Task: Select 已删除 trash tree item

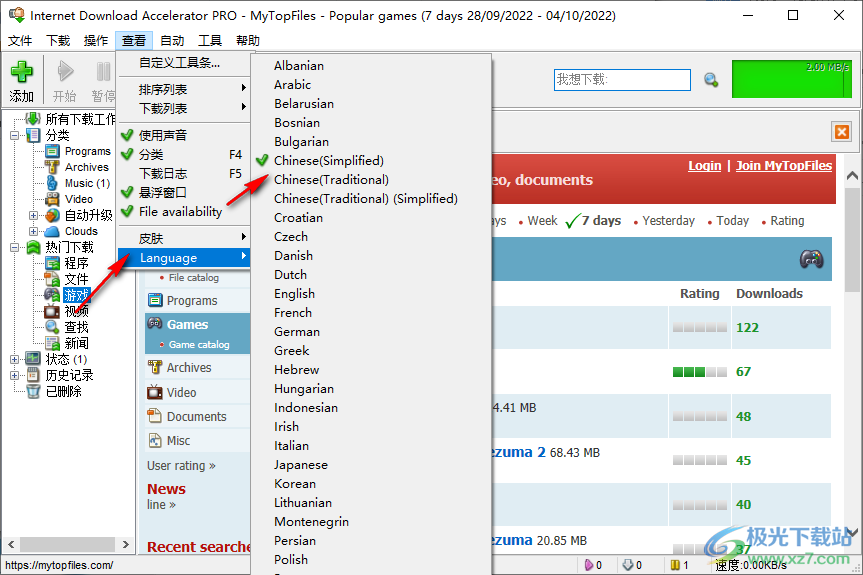Action: coord(63,391)
